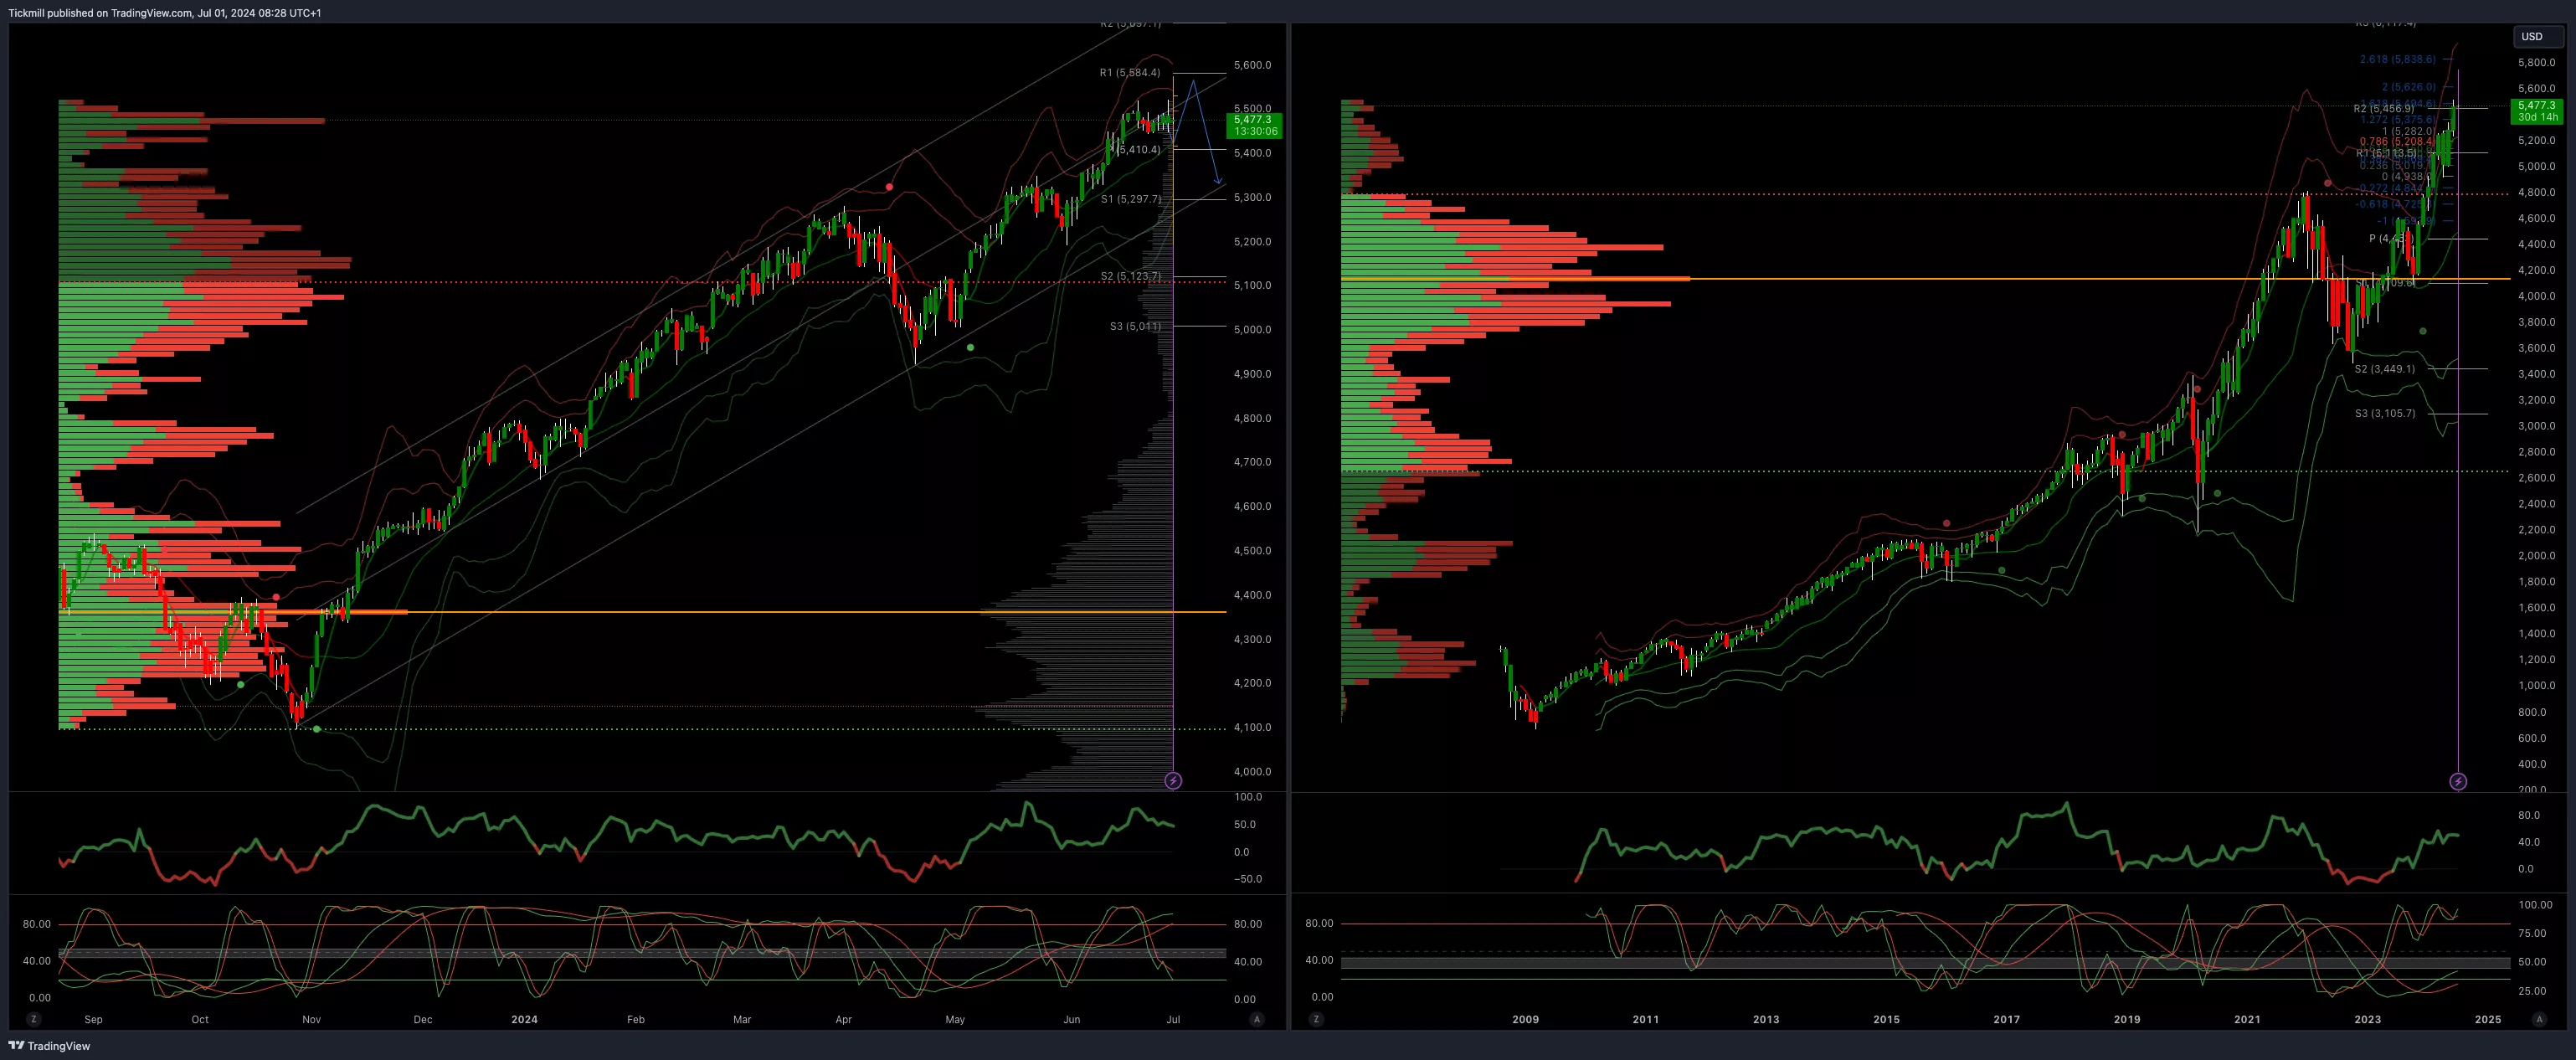Click the lightning bolt icon on left chart
The image size is (2576, 1060).
1173,780
